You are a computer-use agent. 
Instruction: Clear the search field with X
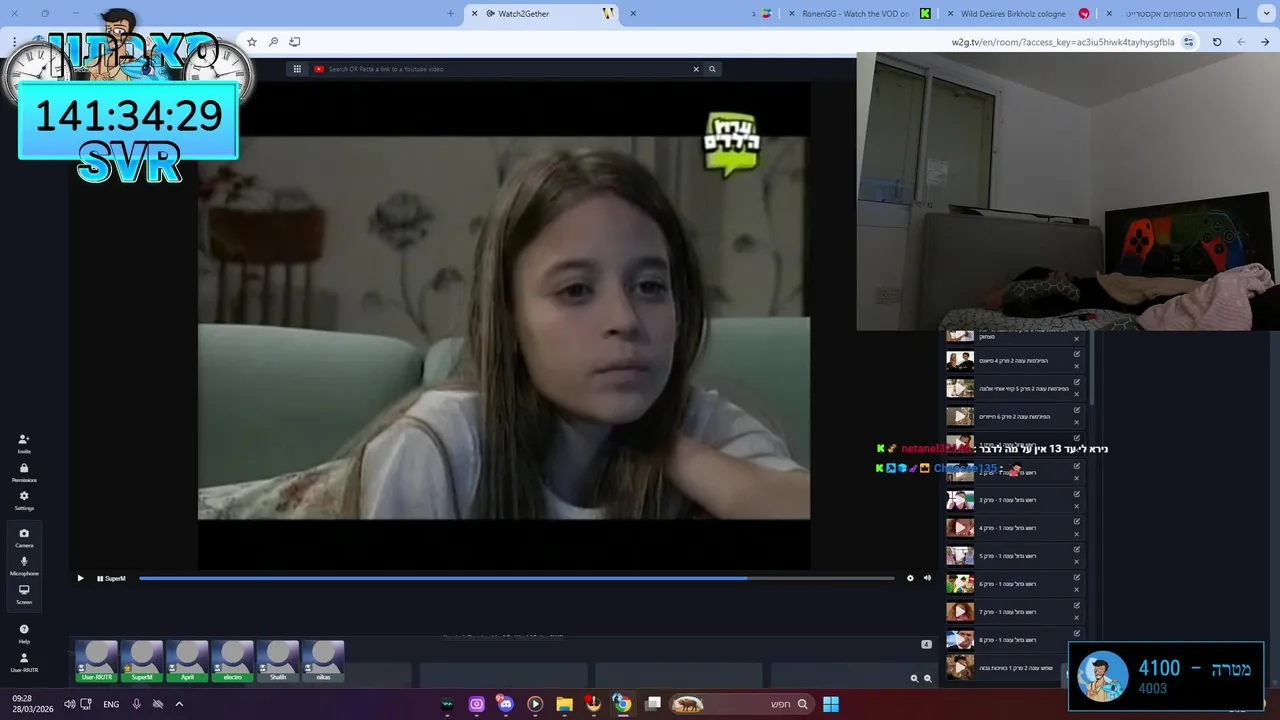696,69
